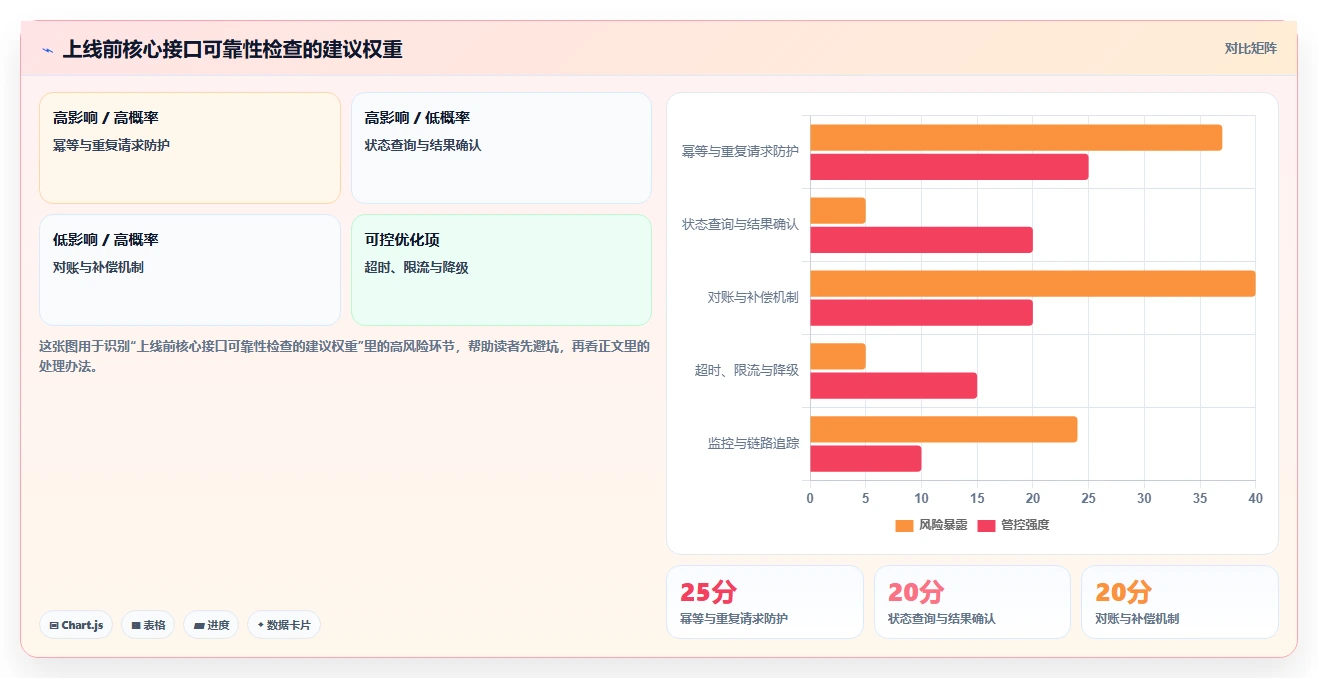Click the 对比矩阵 label in the header

coord(1250,48)
